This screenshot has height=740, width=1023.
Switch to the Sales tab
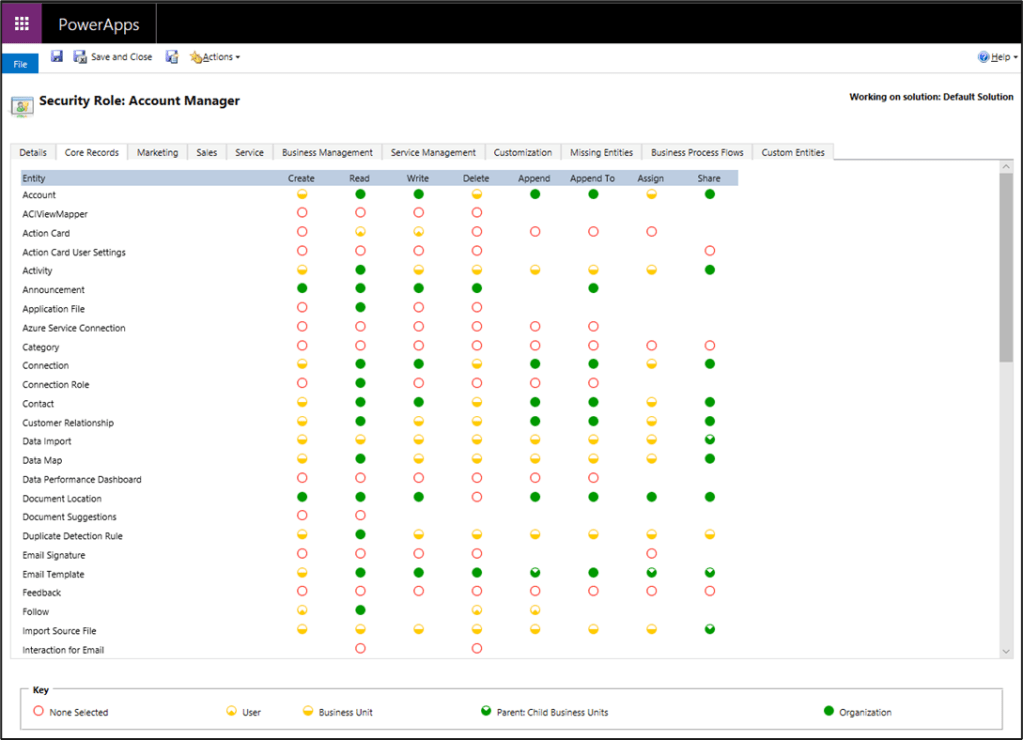coord(206,152)
